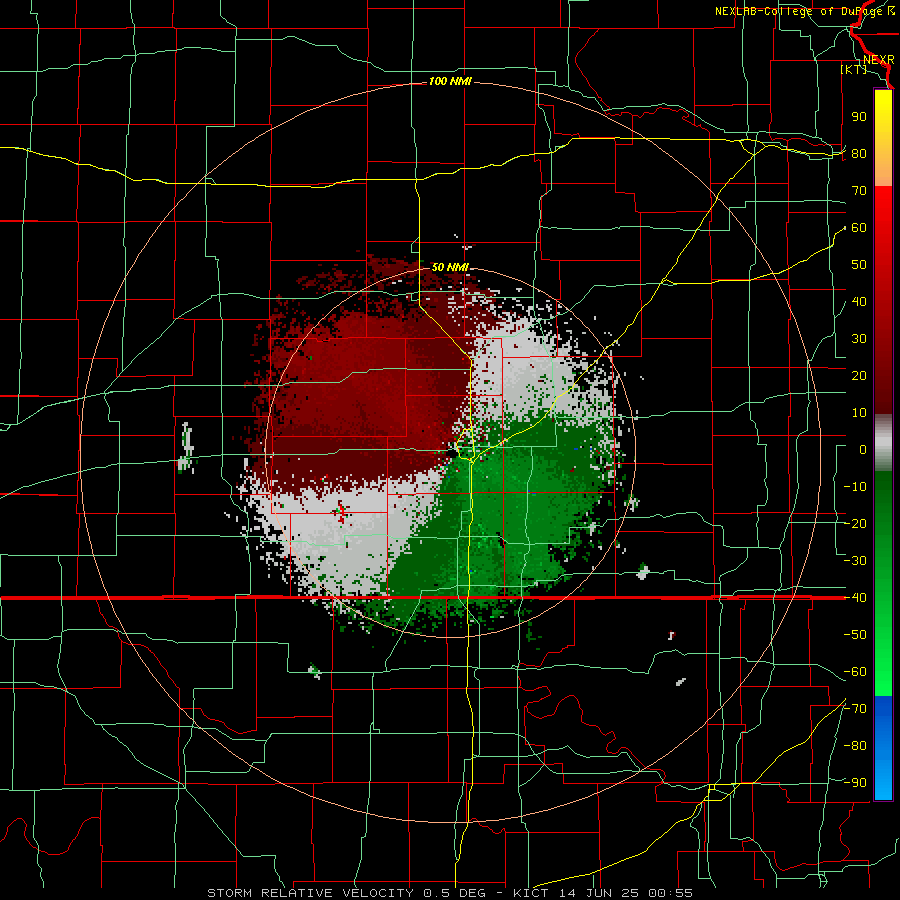Click the "100 NMI" range ring label

[450, 82]
